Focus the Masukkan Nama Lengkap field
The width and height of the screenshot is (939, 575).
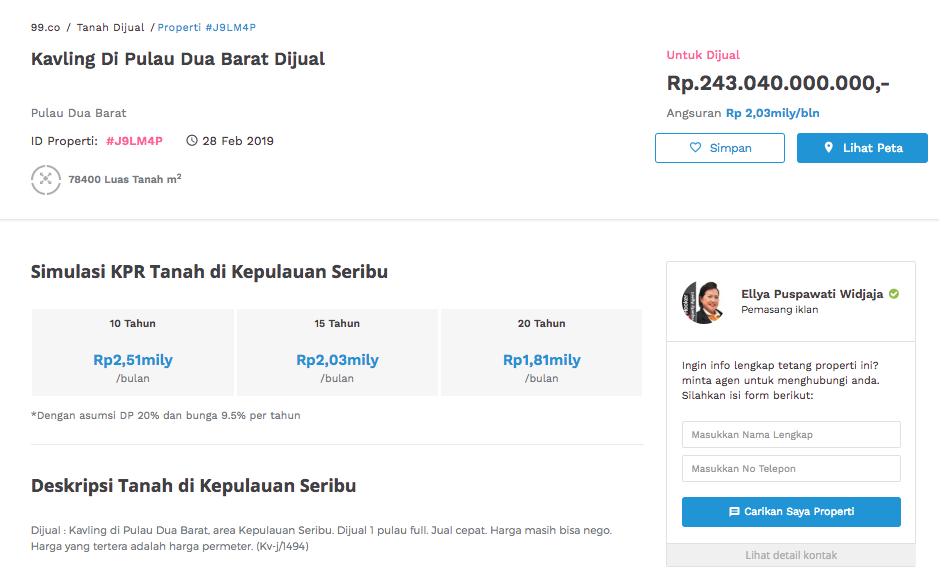(x=790, y=434)
